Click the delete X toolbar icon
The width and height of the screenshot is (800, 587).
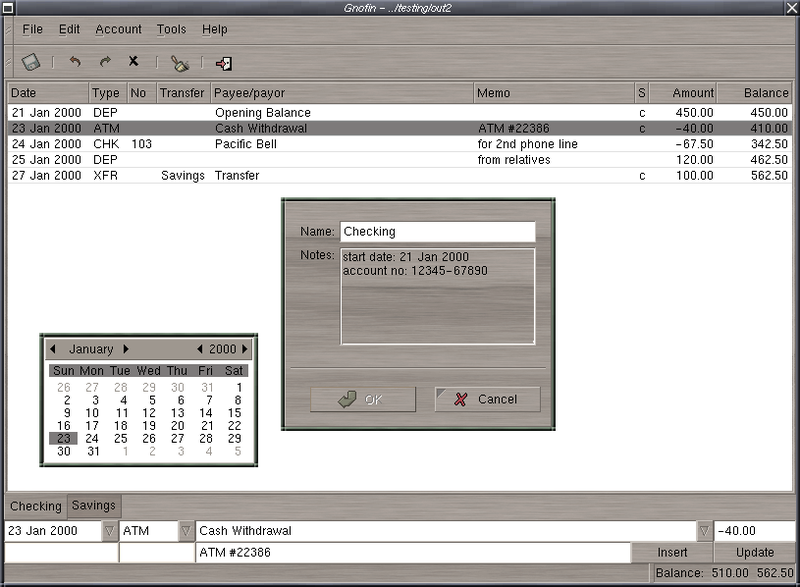(133, 61)
